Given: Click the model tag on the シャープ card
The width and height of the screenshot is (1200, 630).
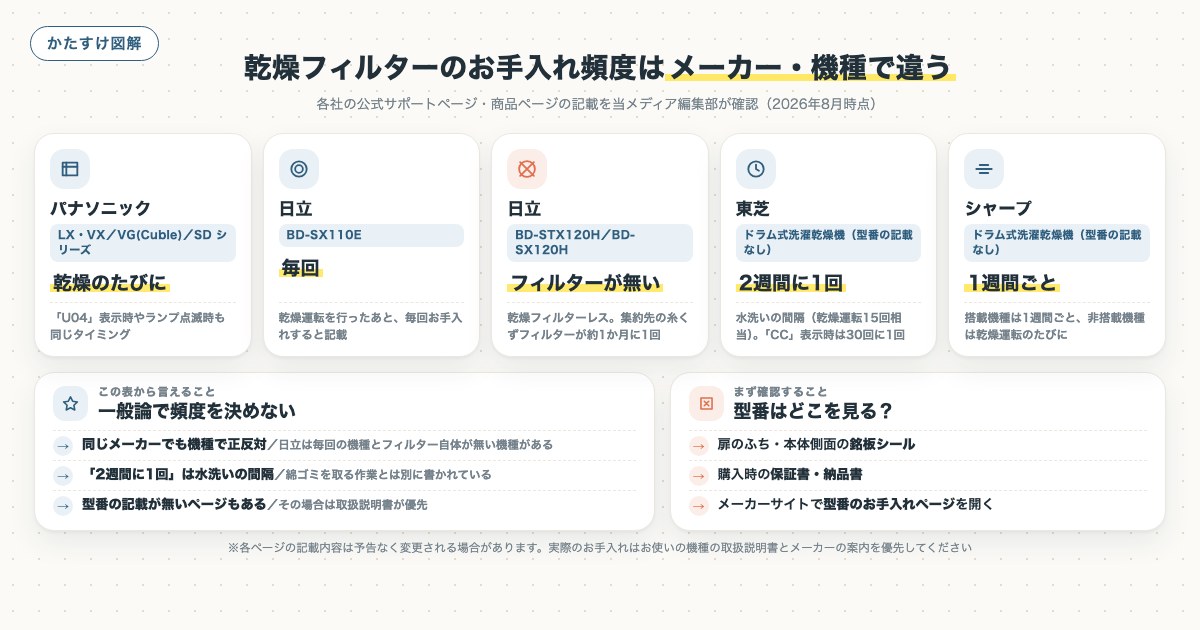Looking at the screenshot, I should click(1057, 243).
